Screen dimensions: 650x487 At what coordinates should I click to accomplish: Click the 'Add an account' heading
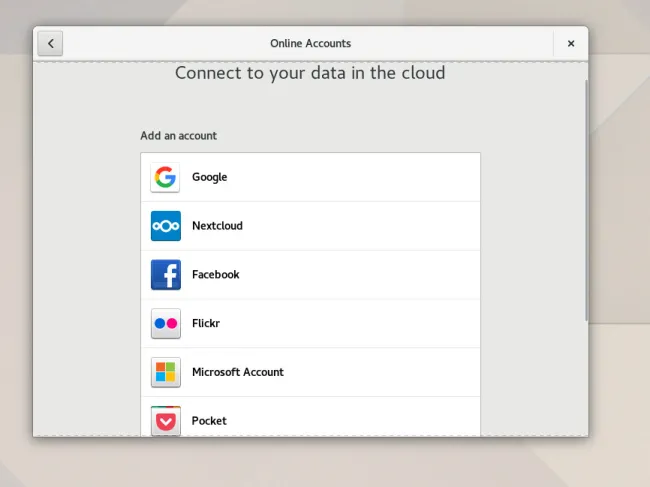pyautogui.click(x=178, y=136)
